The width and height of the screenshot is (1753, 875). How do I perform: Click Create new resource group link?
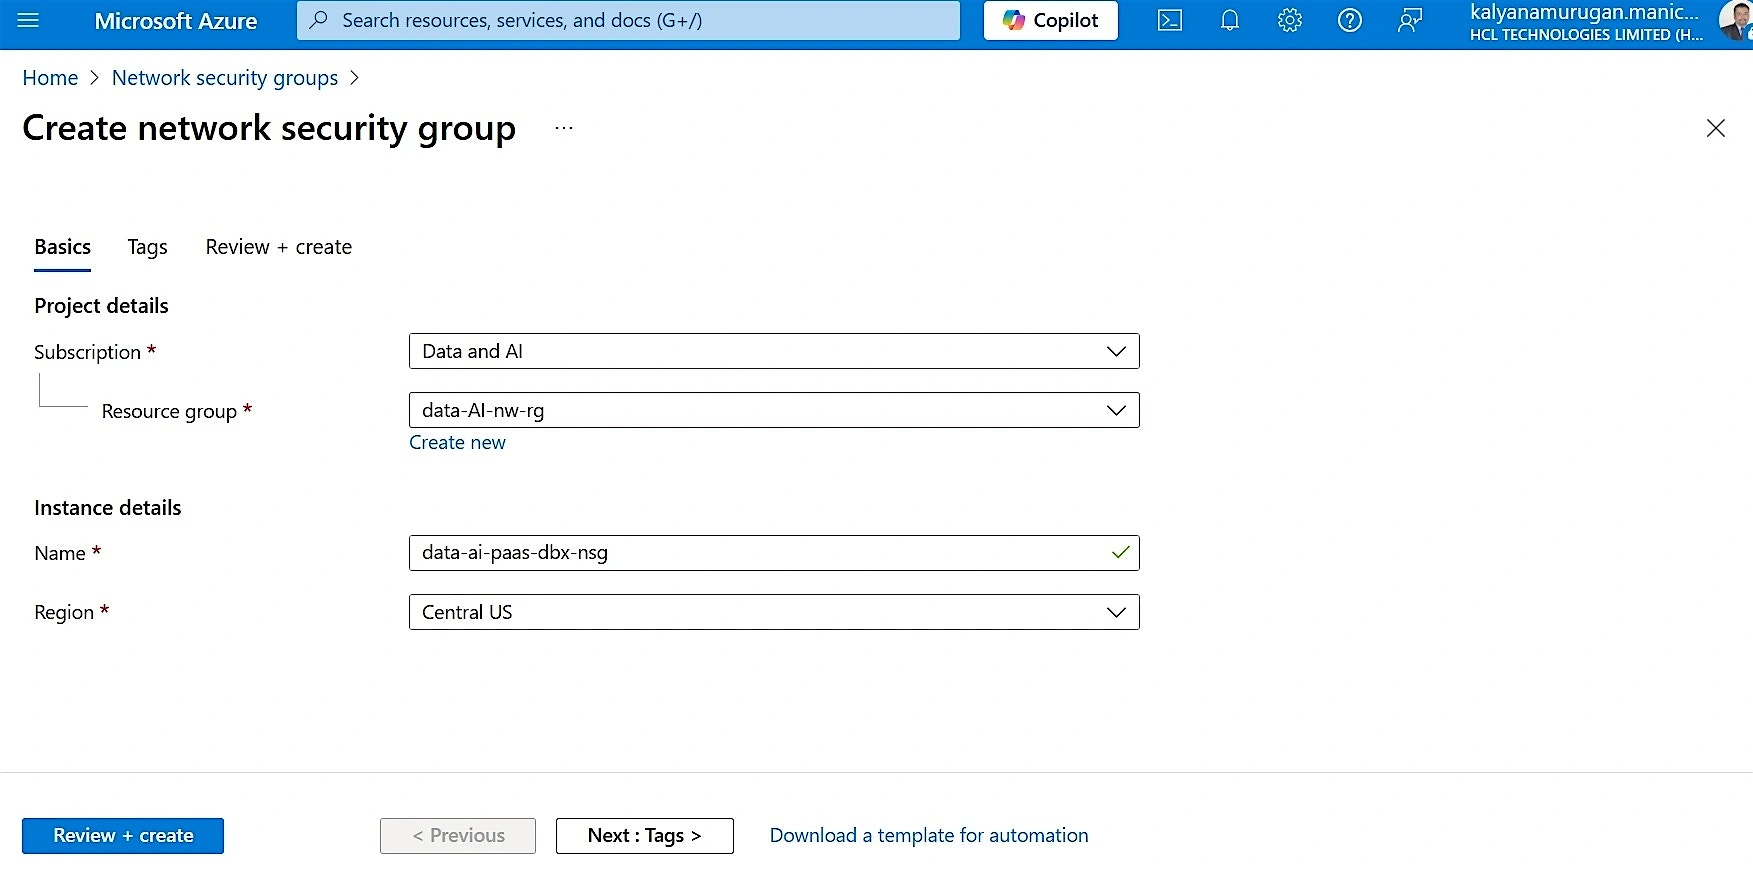coord(457,443)
